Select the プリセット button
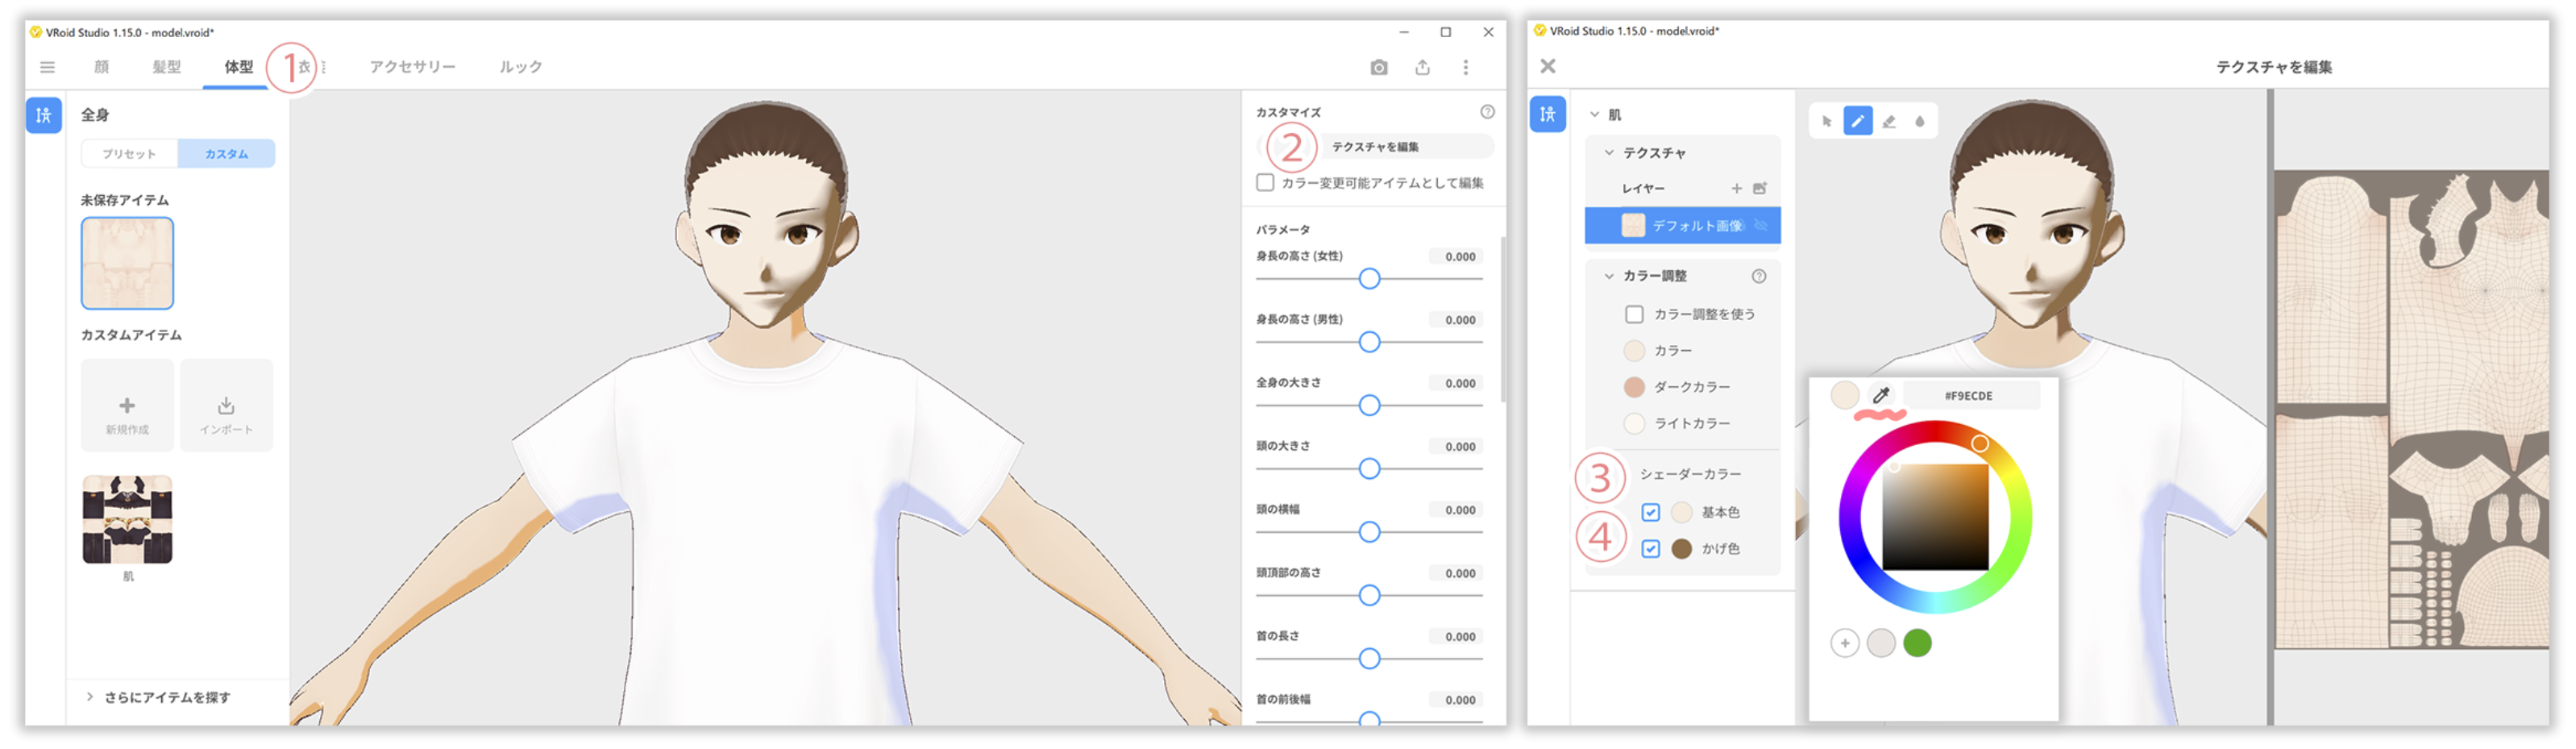 pos(129,154)
